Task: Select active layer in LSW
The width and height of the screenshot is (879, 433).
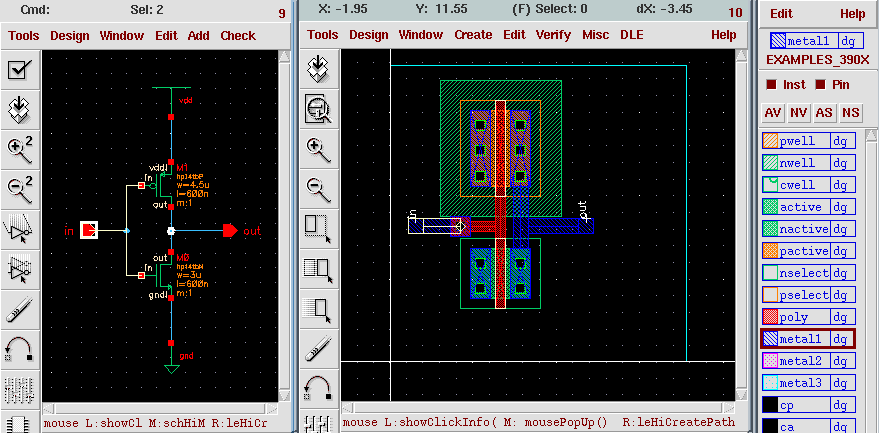Action: (808, 207)
